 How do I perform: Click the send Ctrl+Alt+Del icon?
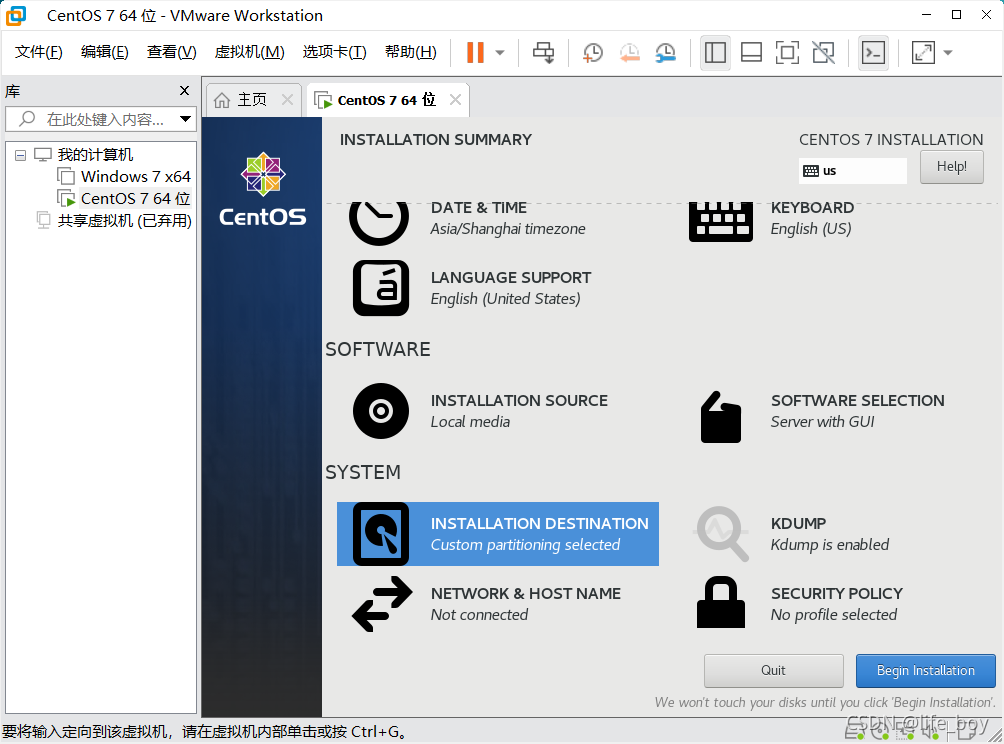[x=544, y=53]
